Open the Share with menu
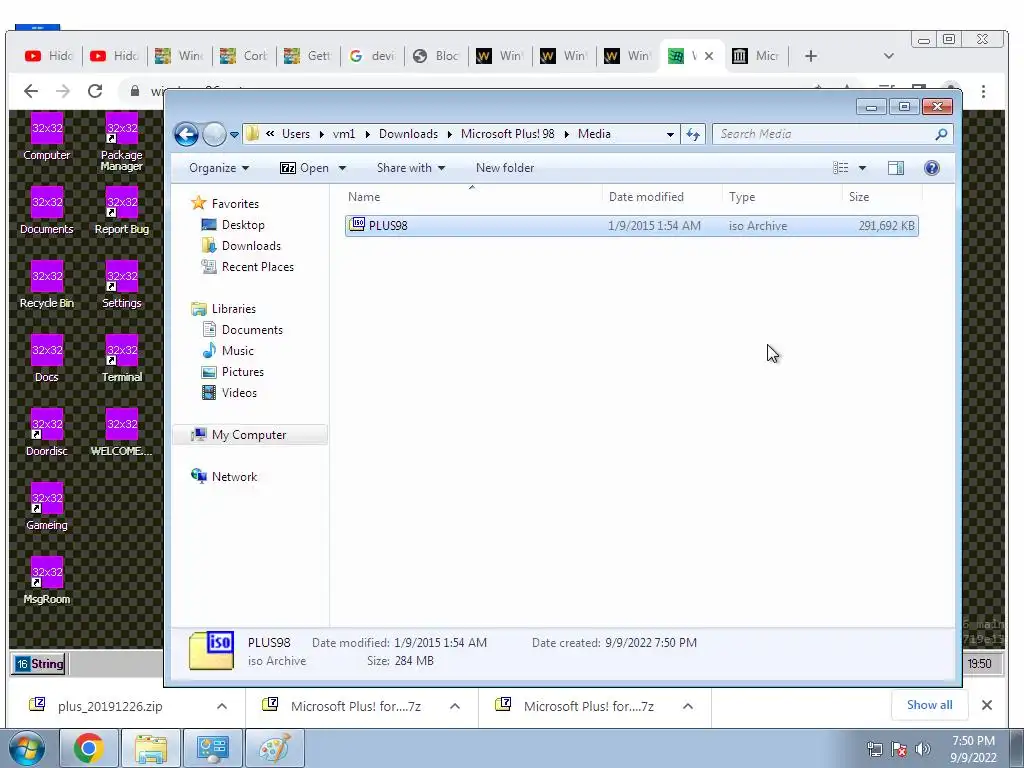Viewport: 1024px width, 768px height. point(411,168)
